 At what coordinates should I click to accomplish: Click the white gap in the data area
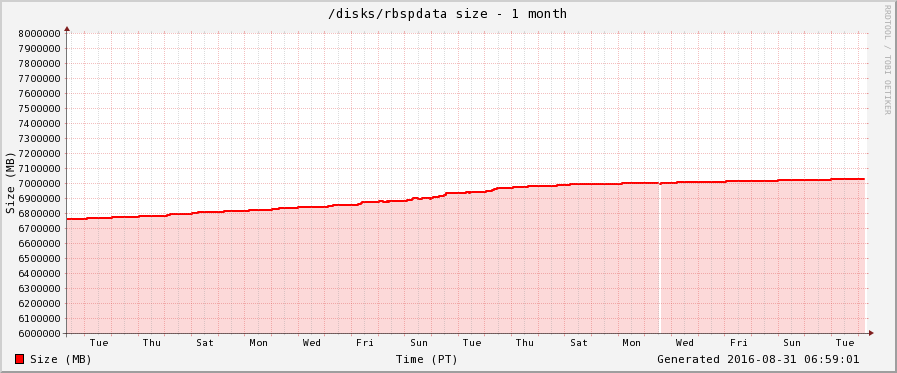tap(660, 257)
